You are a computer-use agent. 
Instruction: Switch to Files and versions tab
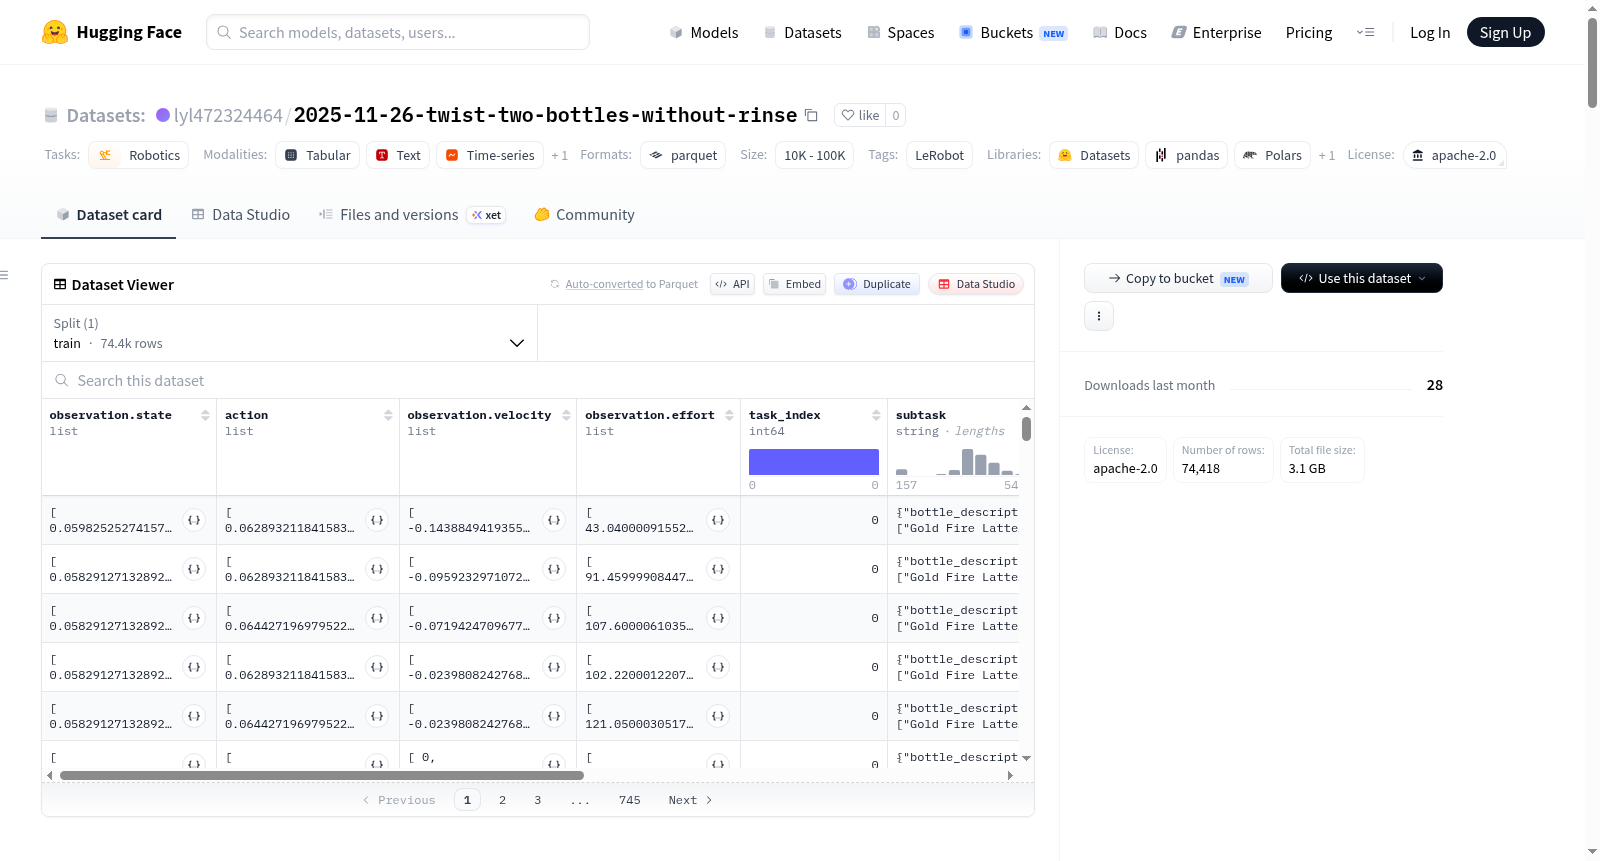tap(412, 215)
